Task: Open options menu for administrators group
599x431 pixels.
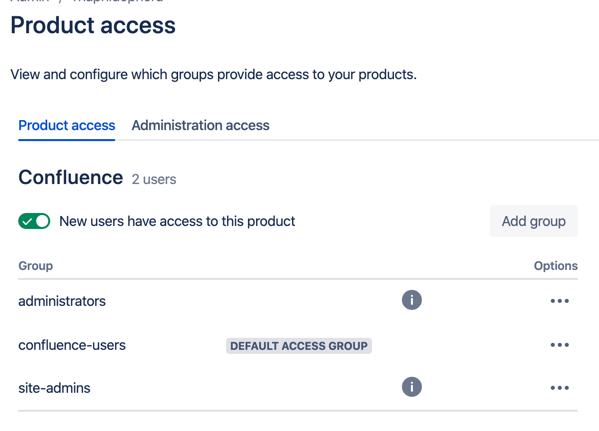Action: point(560,301)
